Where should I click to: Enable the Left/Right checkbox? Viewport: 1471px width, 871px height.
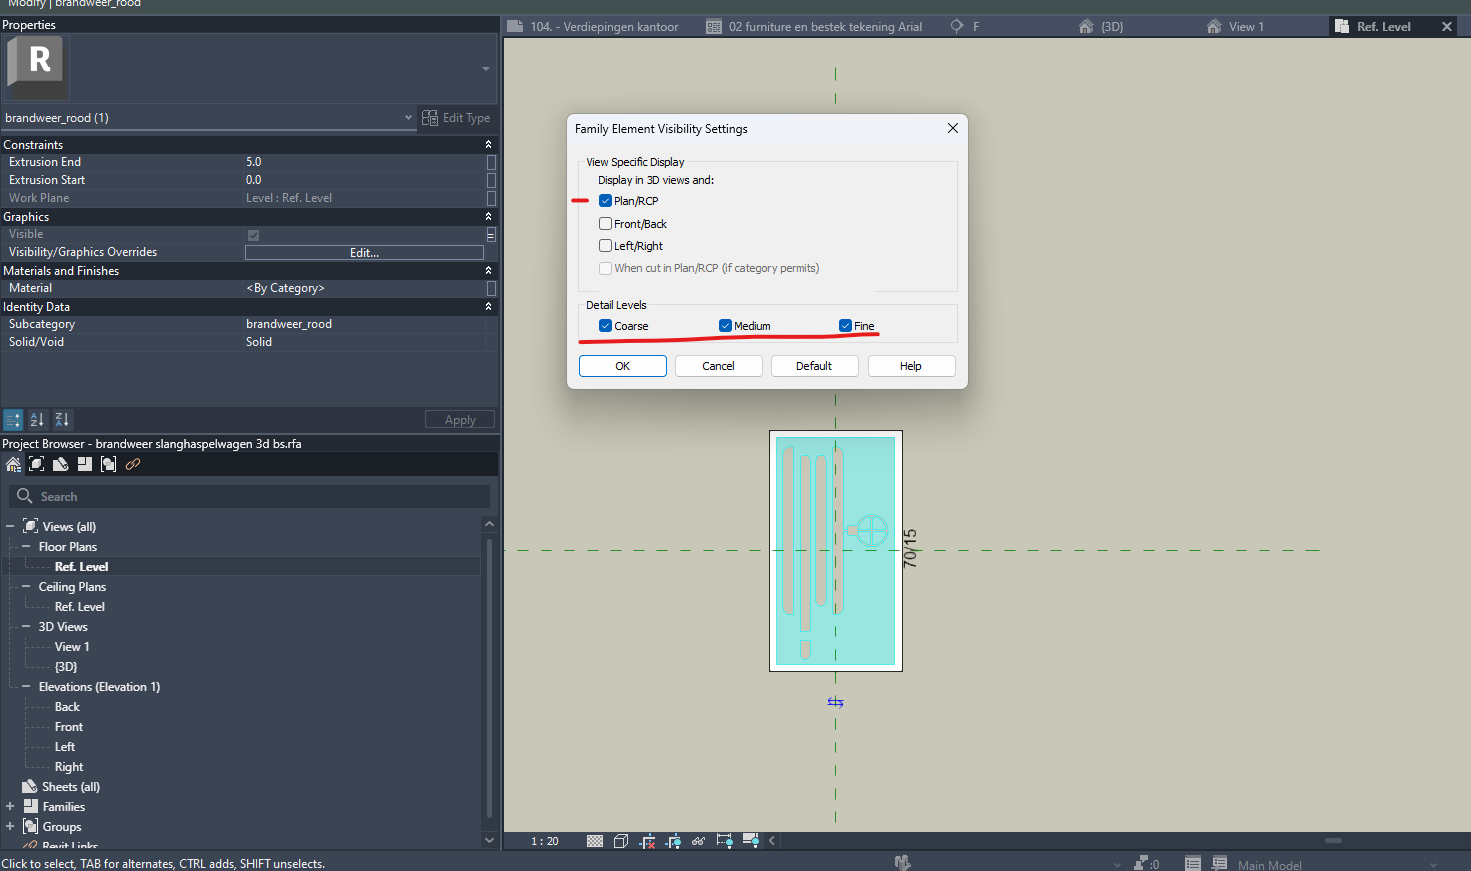click(x=605, y=246)
